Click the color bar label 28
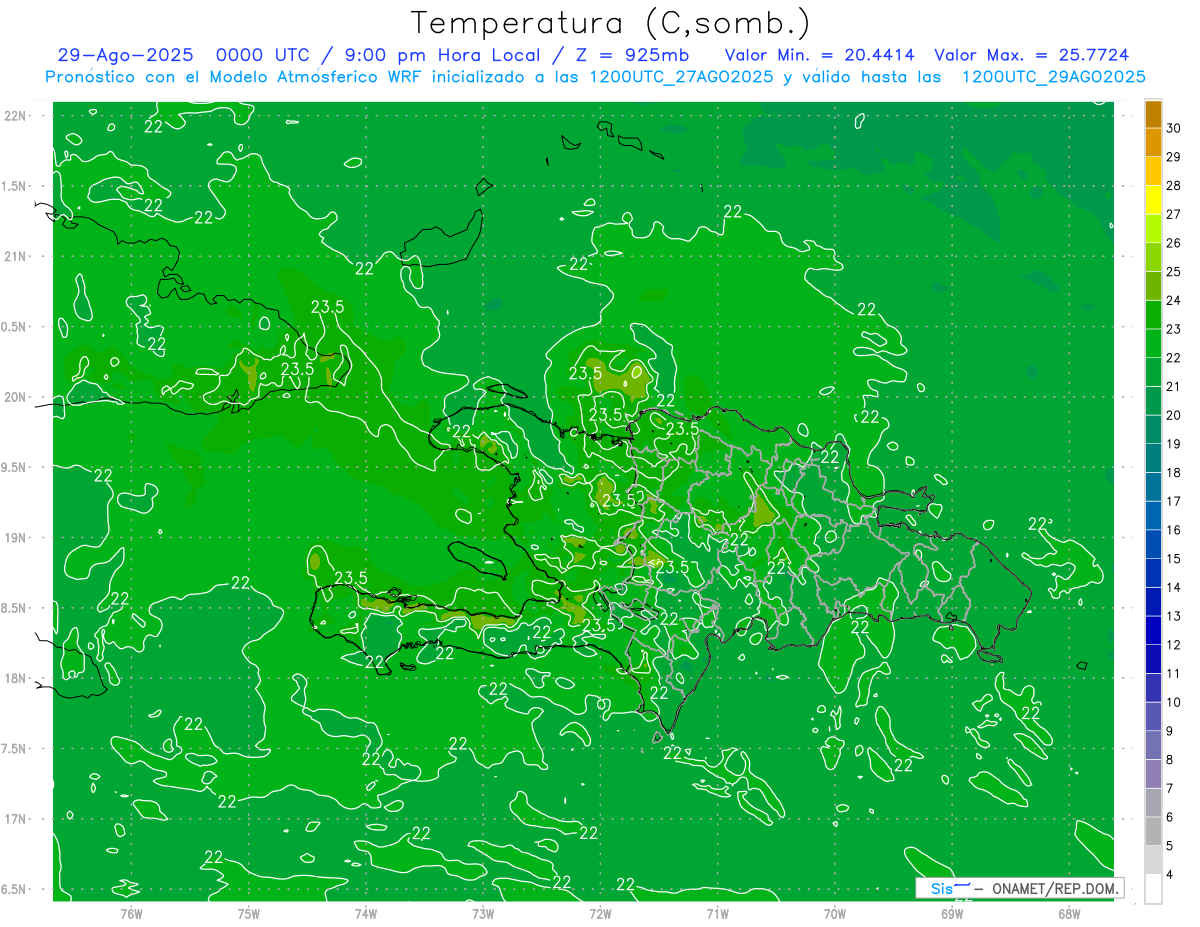 click(x=1174, y=186)
